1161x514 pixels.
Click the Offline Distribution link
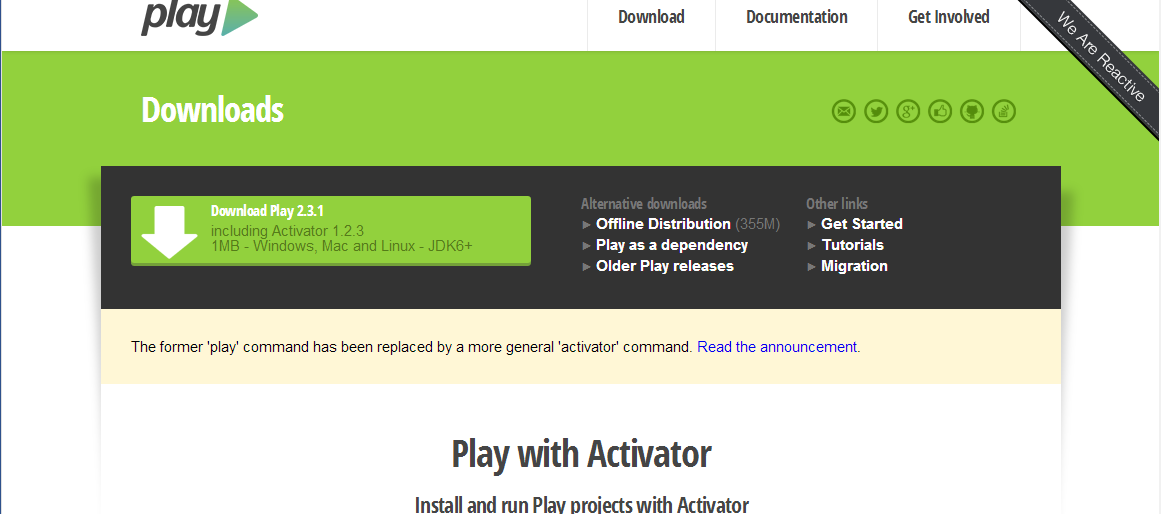(663, 224)
